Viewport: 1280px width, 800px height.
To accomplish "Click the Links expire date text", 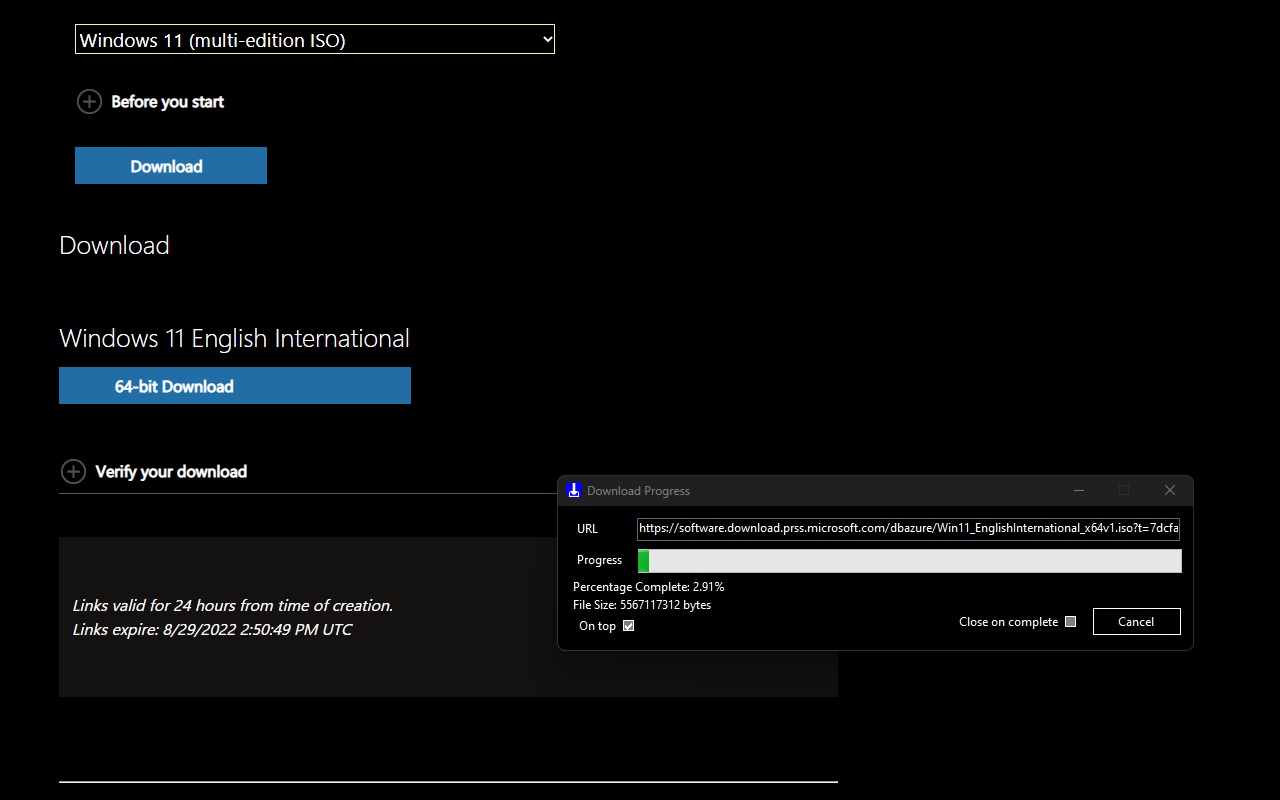I will [x=212, y=629].
